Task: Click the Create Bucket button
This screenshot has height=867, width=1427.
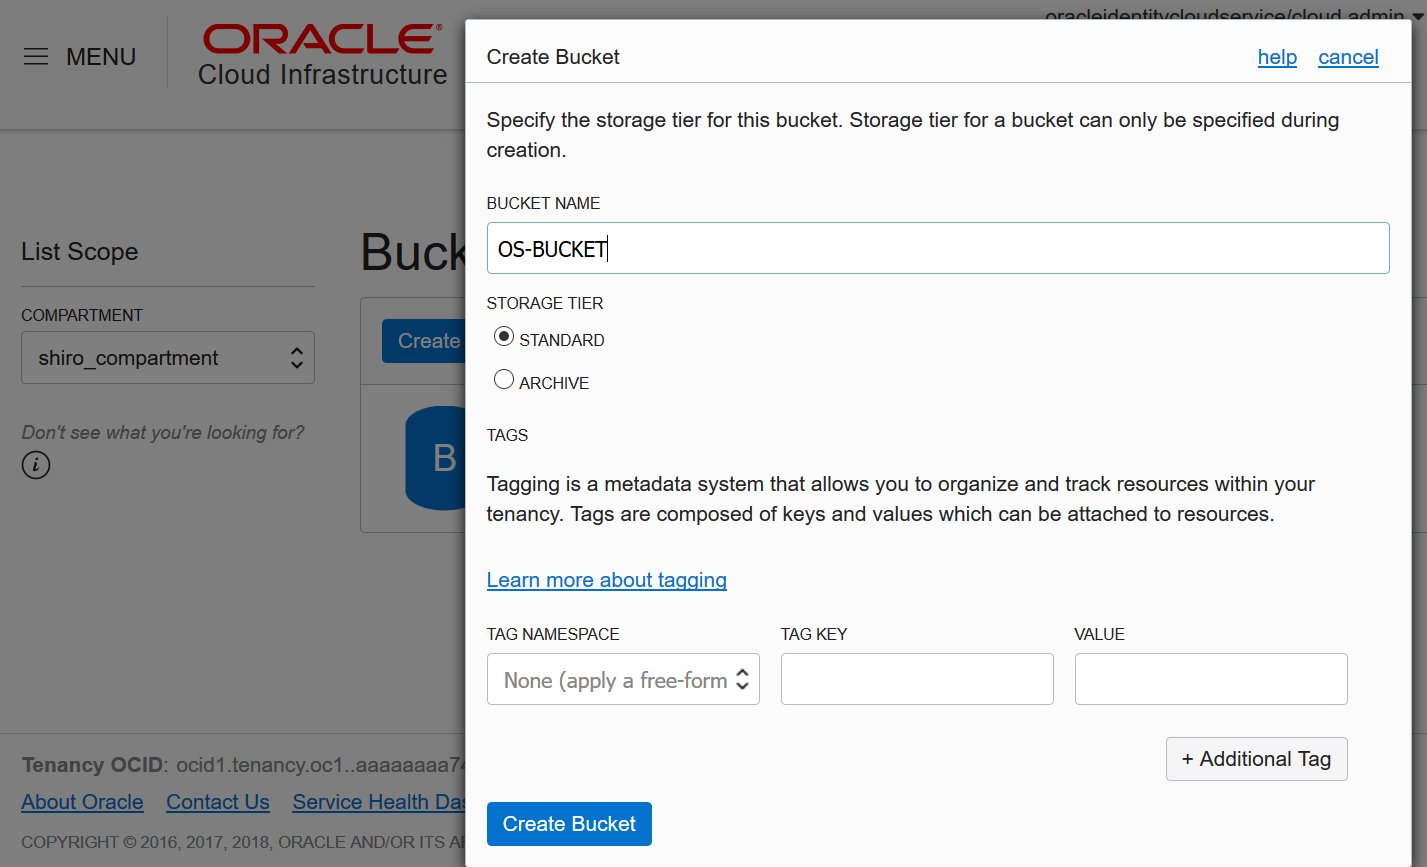Action: tap(569, 824)
